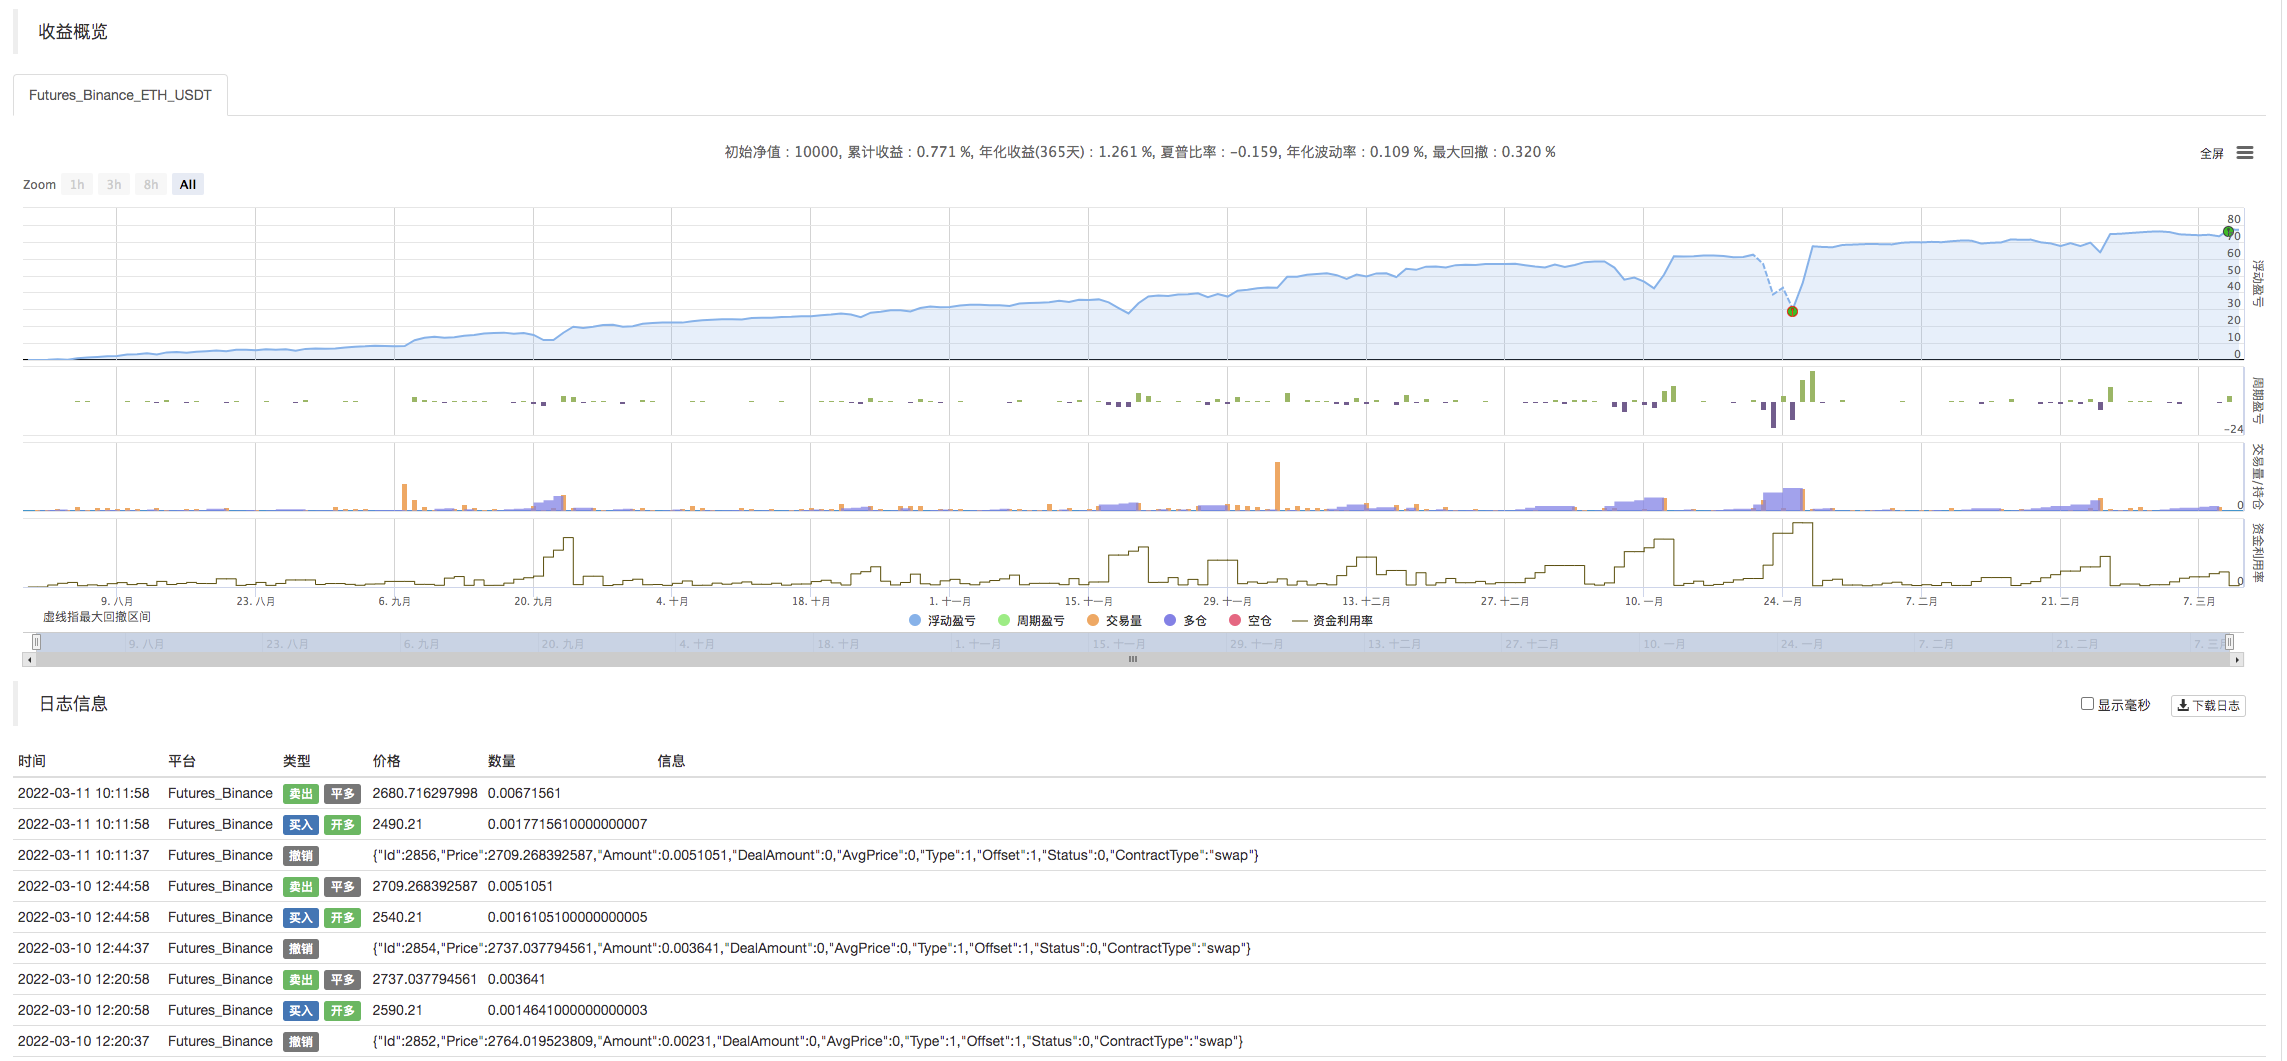
Task: Hide 资金利用率 line via legend
Action: (x=1332, y=621)
